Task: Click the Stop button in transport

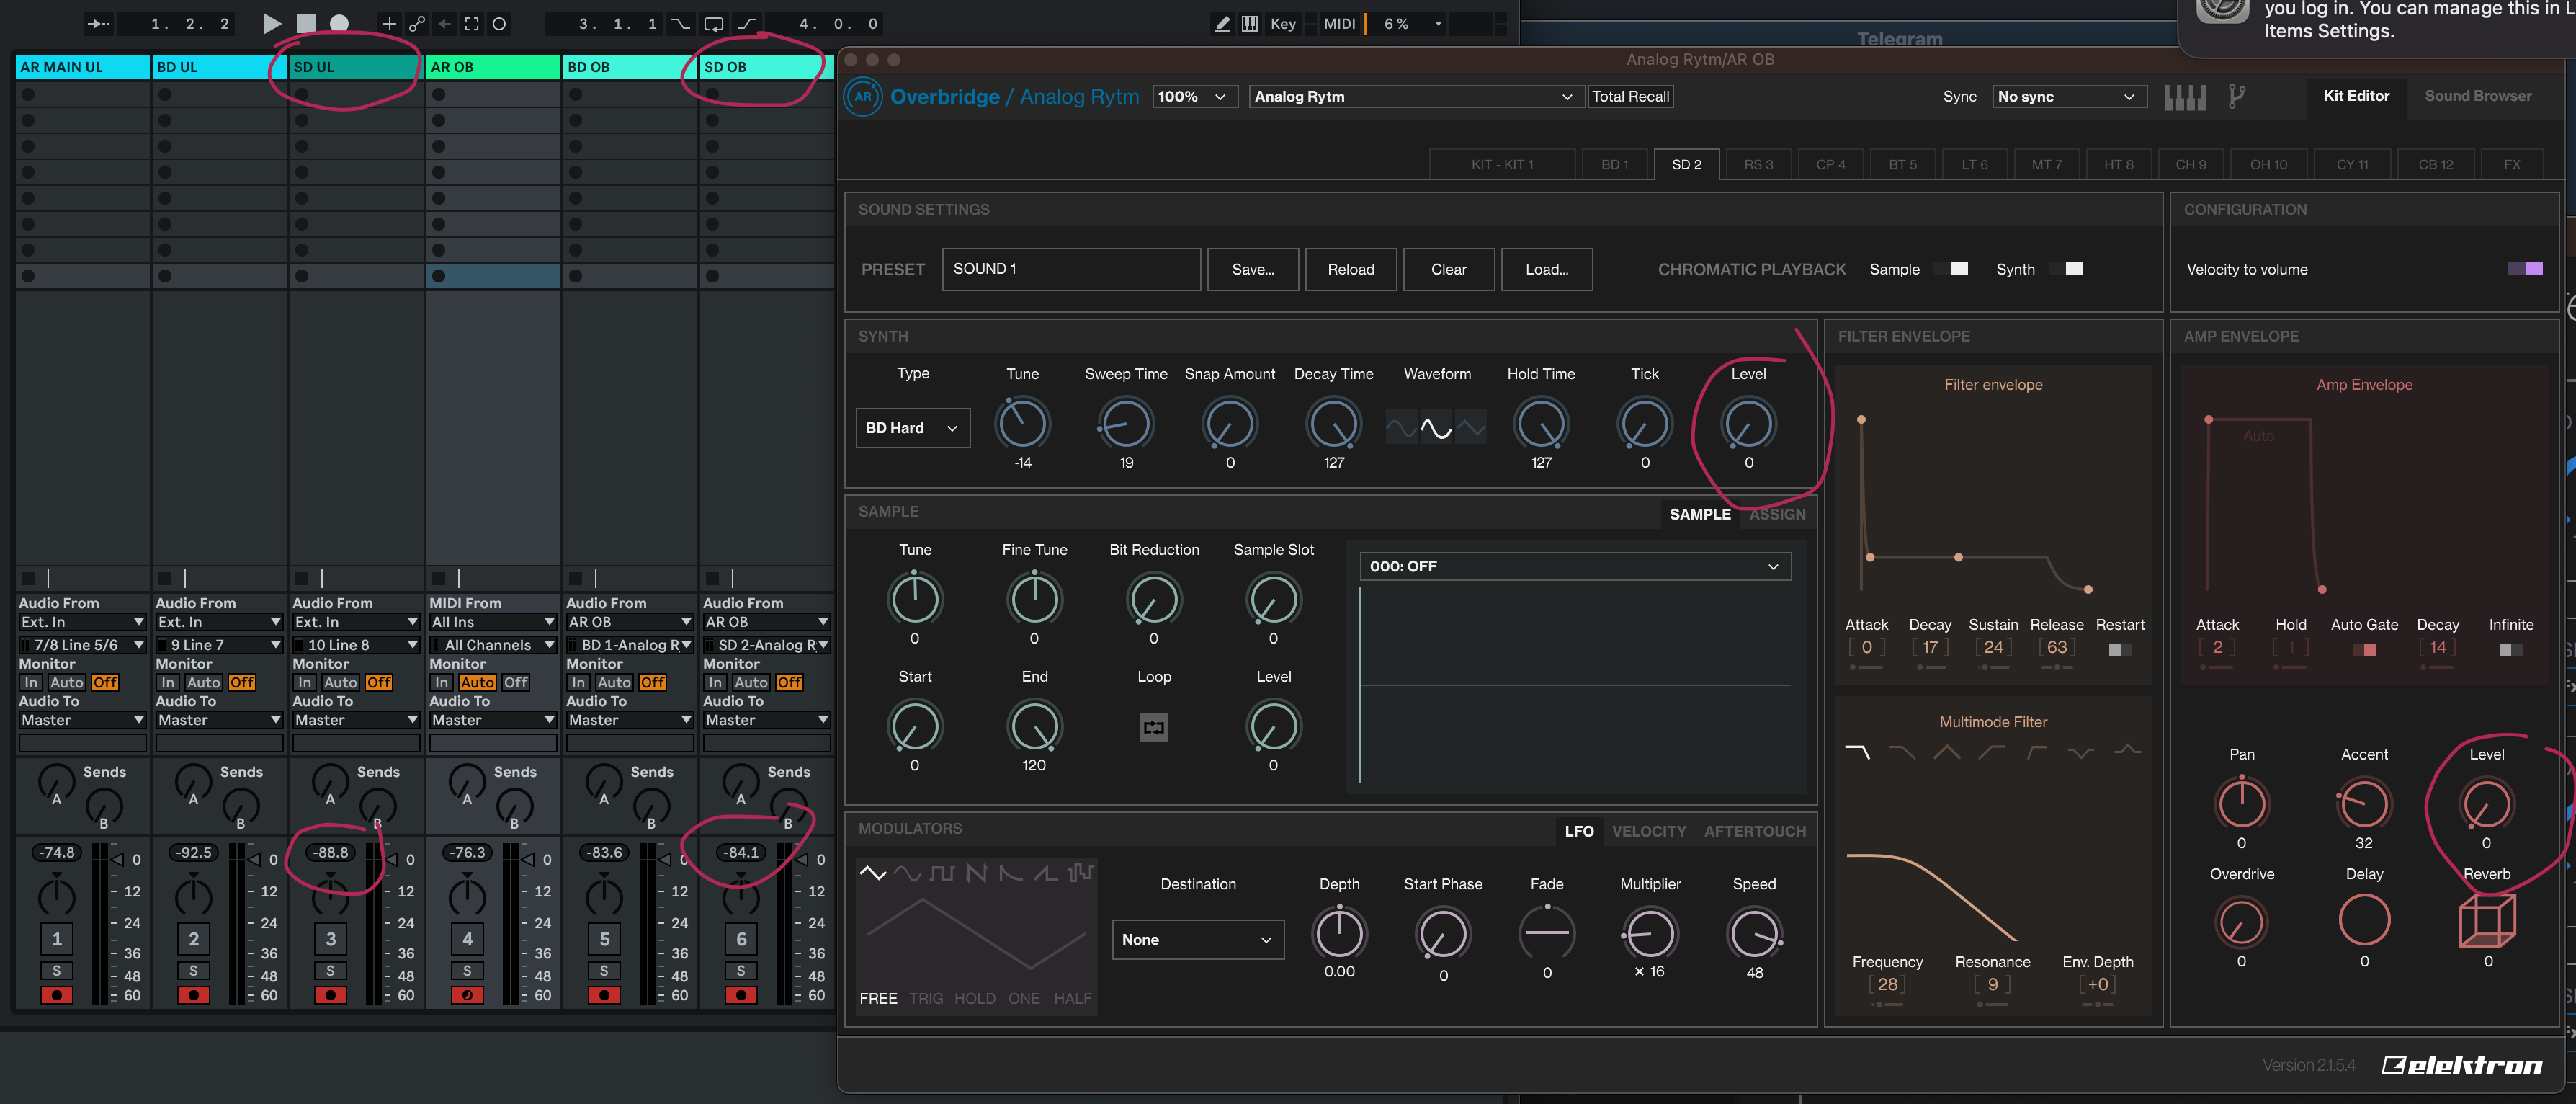Action: point(306,23)
